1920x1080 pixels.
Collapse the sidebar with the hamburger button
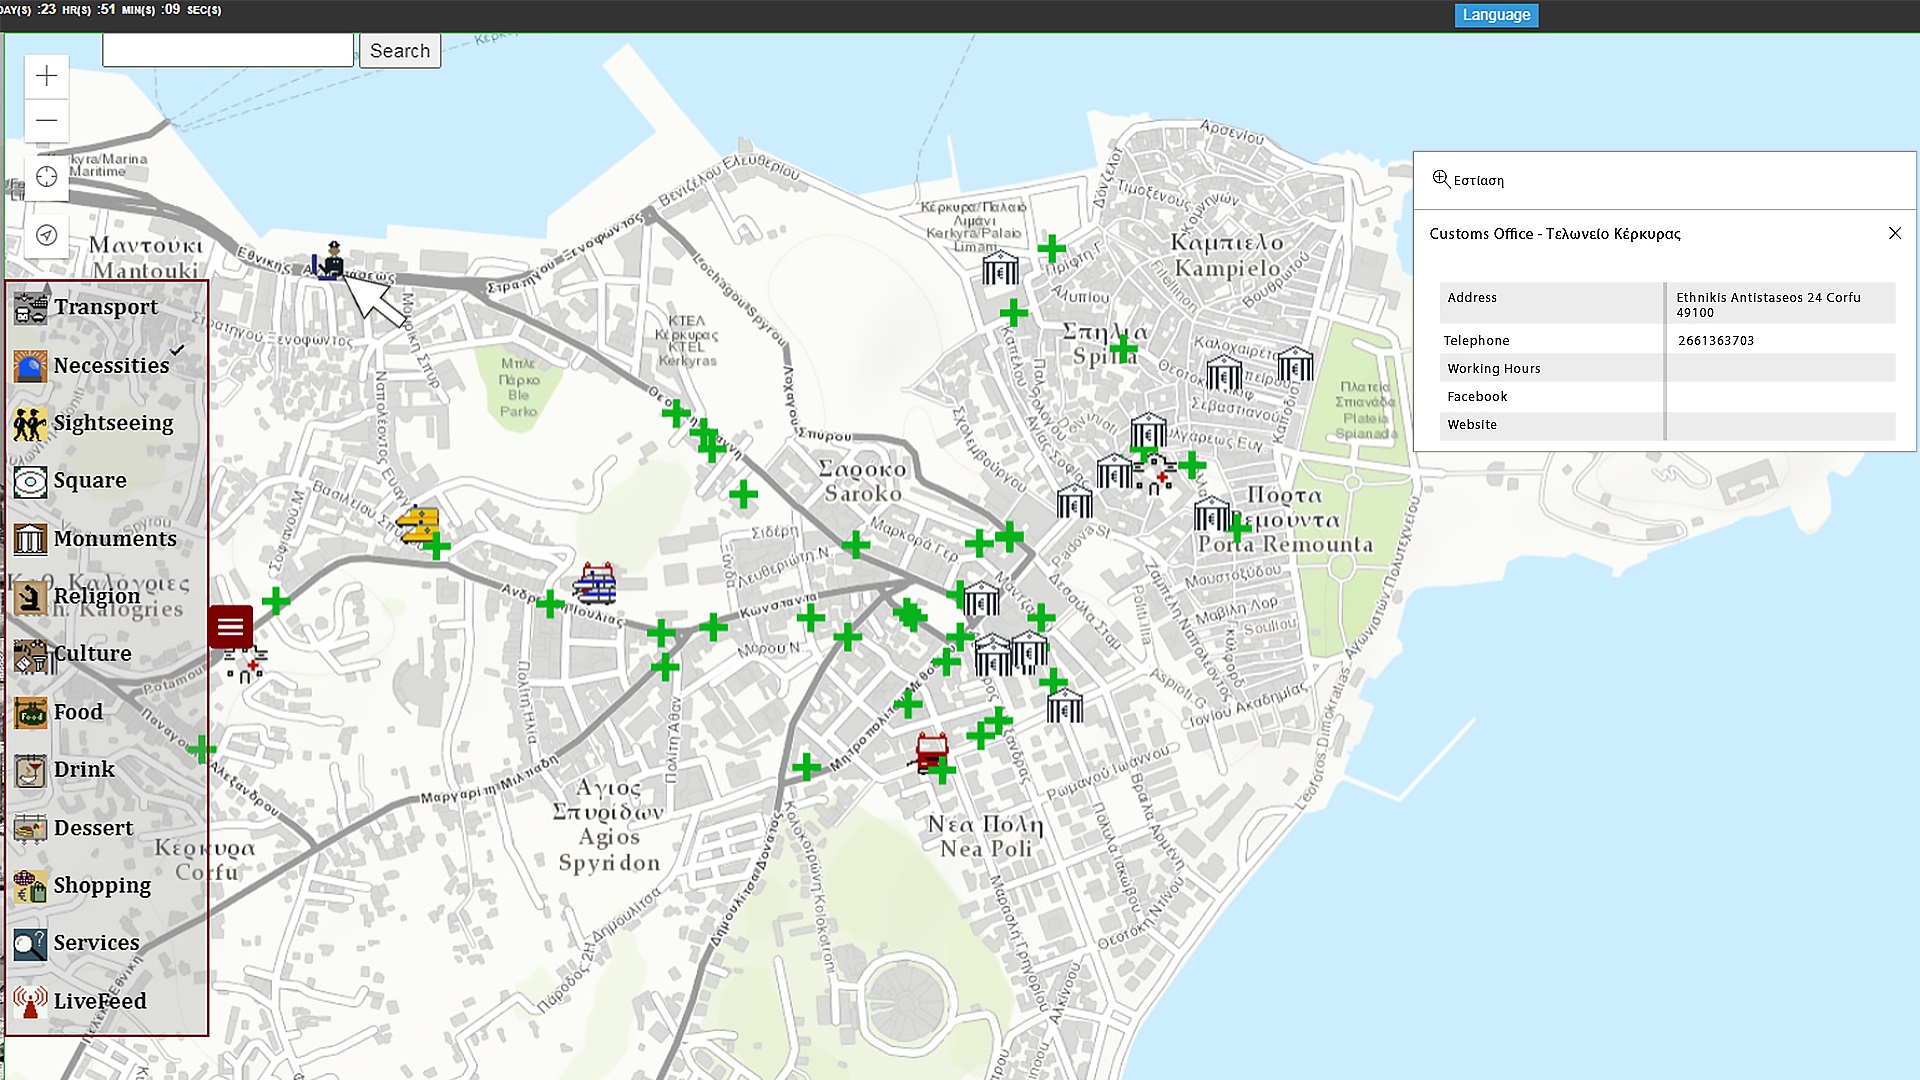click(x=230, y=627)
